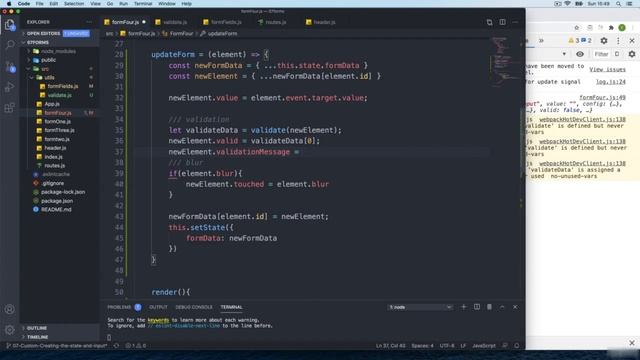Toggle live expression eye icon in console
Screen dimensions: 640x360
click(x=580, y=54)
